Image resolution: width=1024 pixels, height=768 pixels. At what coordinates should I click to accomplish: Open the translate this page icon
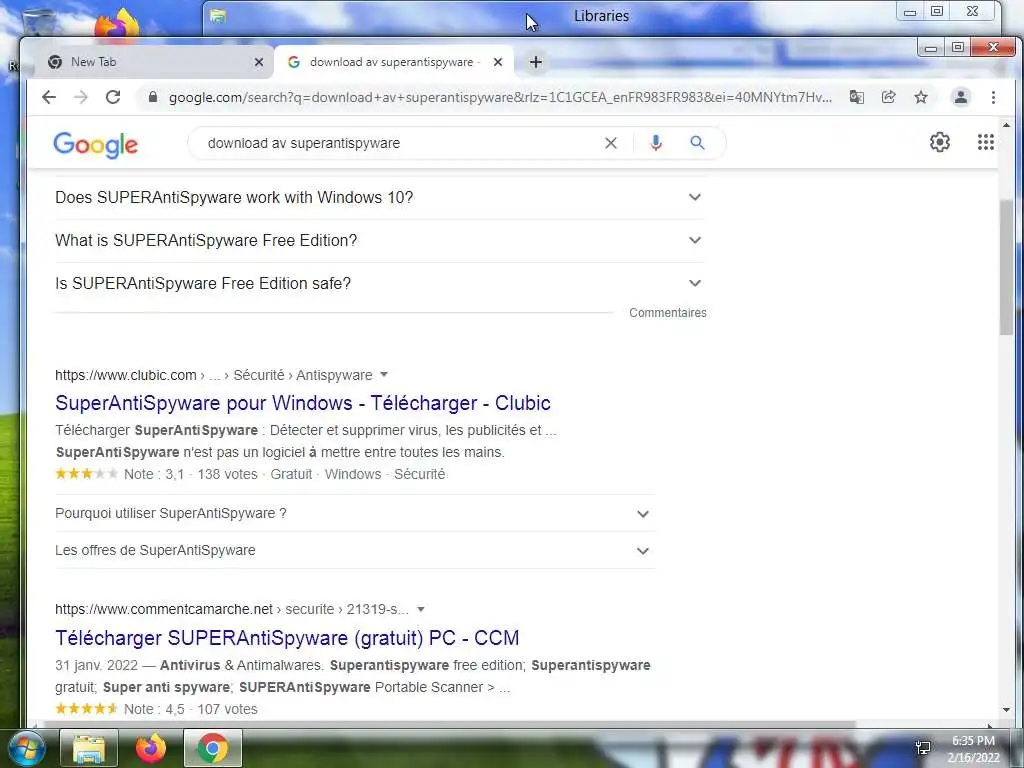tap(856, 97)
